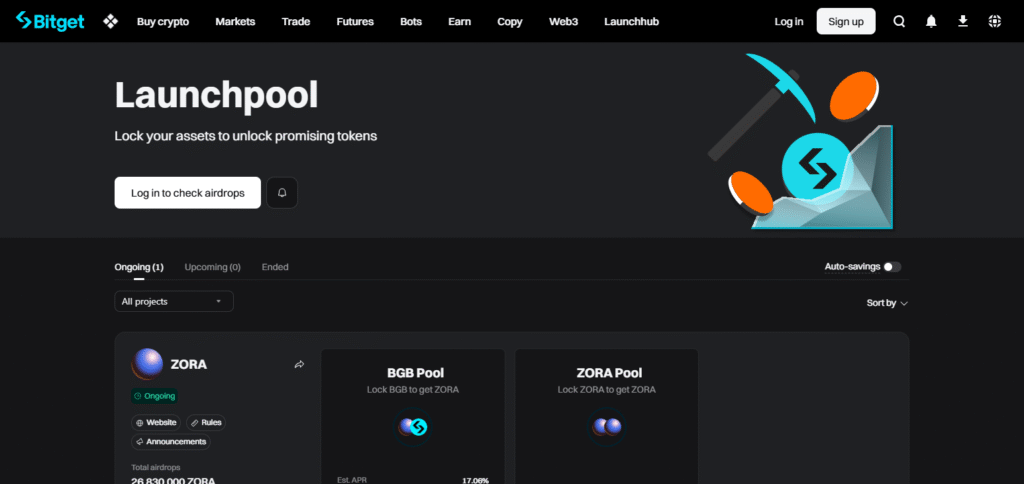Open the Earn menu

[460, 22]
